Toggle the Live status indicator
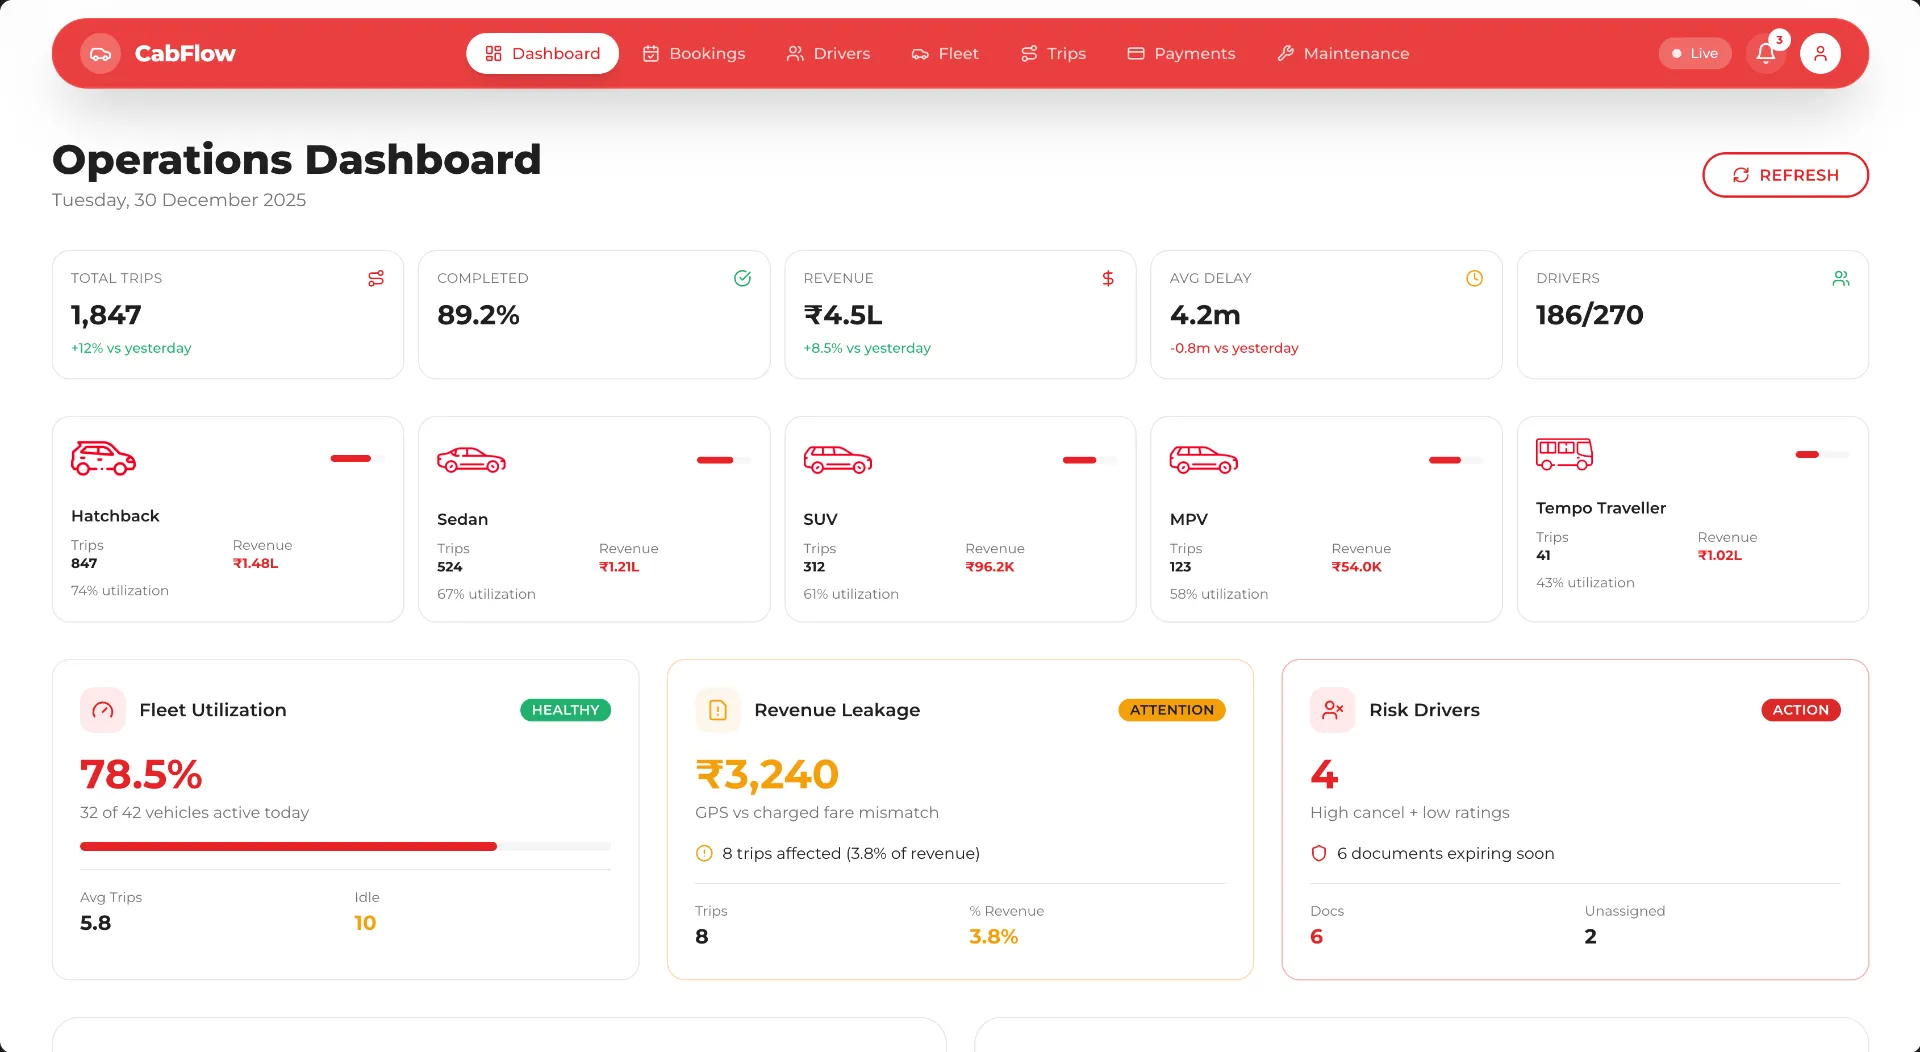Viewport: 1920px width, 1052px height. (x=1694, y=54)
